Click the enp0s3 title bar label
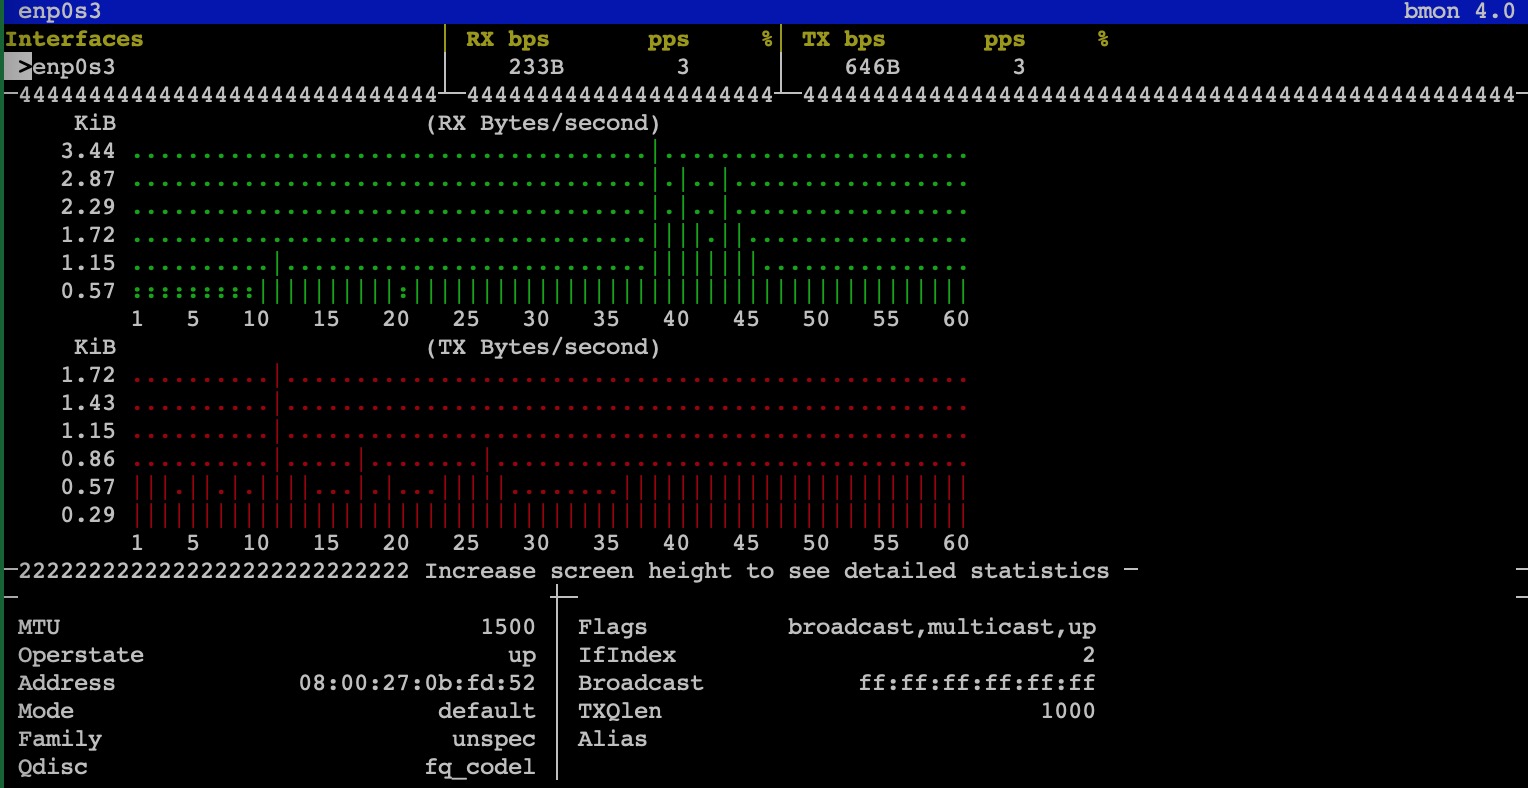 tap(59, 12)
